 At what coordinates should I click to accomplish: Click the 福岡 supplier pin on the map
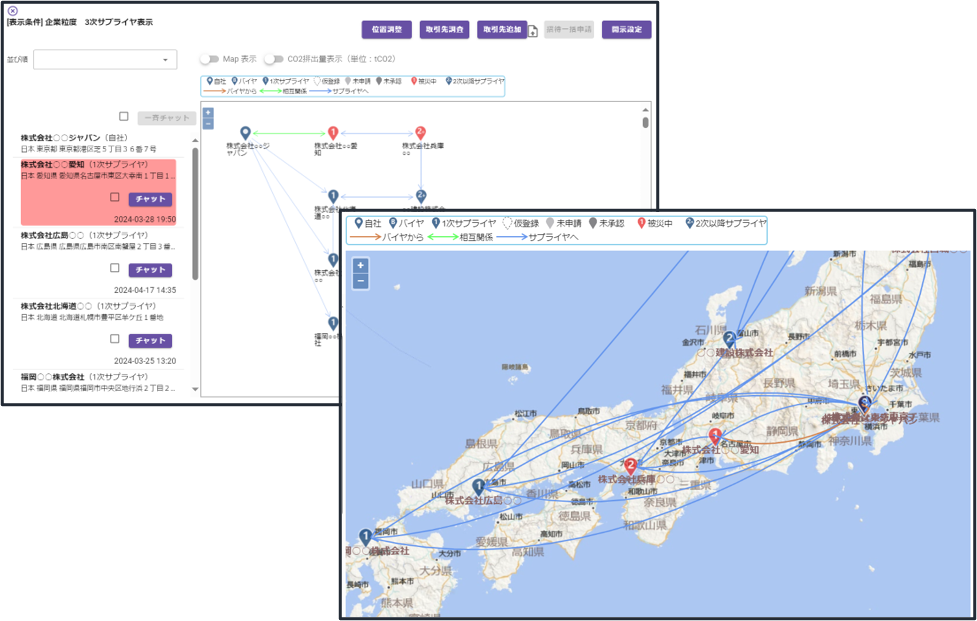[365, 538]
